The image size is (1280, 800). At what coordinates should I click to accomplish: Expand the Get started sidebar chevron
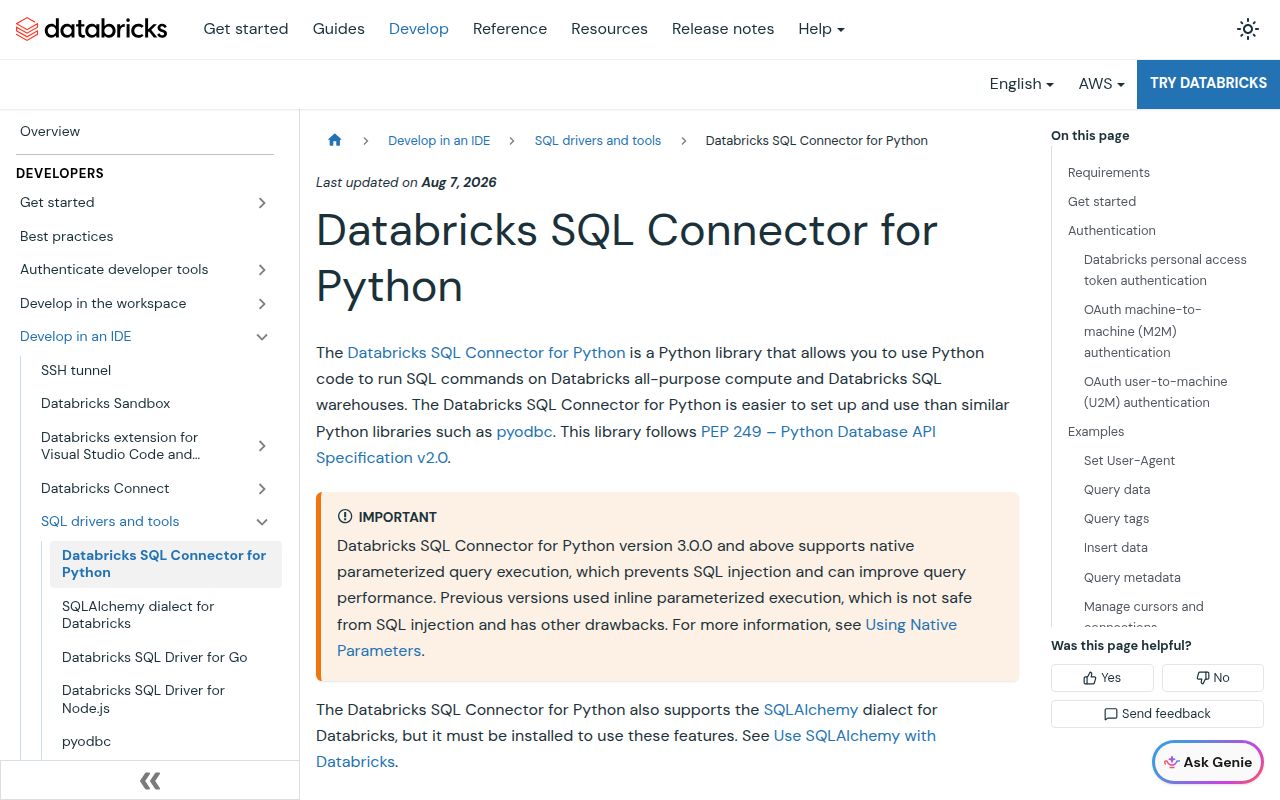click(262, 203)
